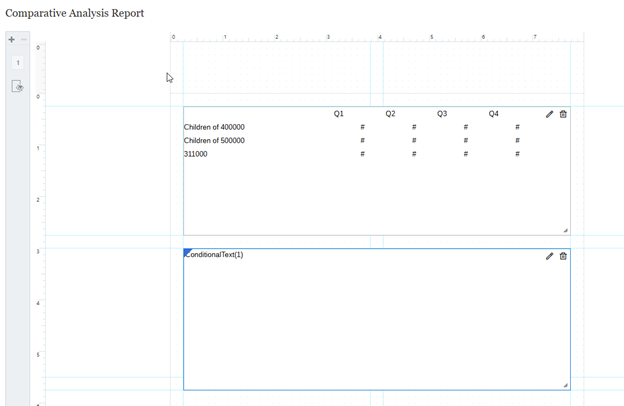Screen dimensions: 624x406
Task: Edit the ConditionalText box with pencil icon
Action: point(549,256)
